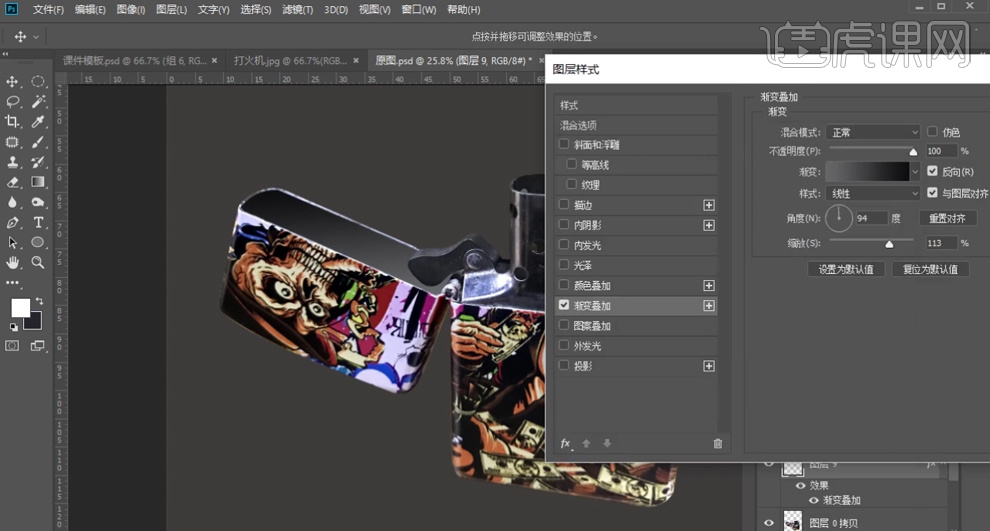The image size is (990, 531).
Task: Expand the 样式 gradient style dropdown
Action: (873, 193)
